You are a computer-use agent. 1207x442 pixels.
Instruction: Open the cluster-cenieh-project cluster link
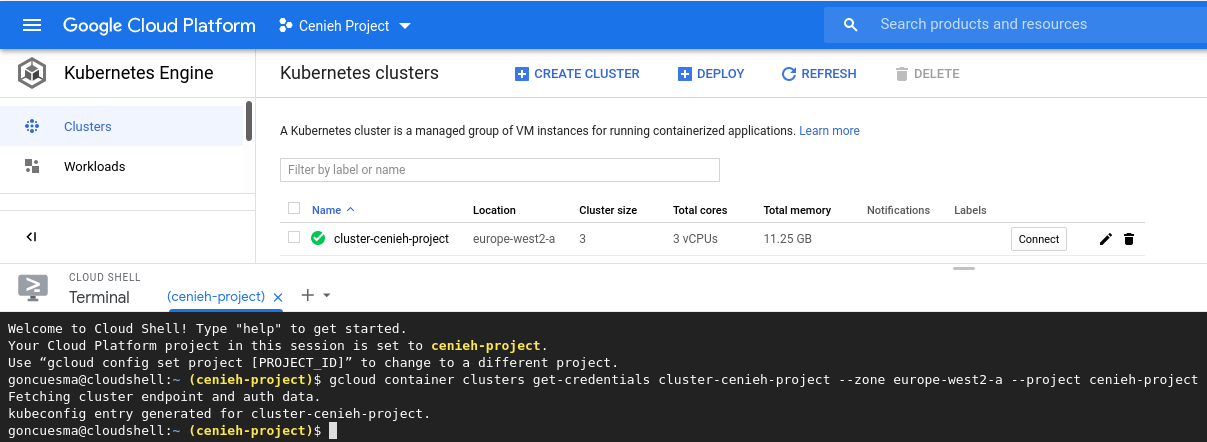[x=391, y=239]
